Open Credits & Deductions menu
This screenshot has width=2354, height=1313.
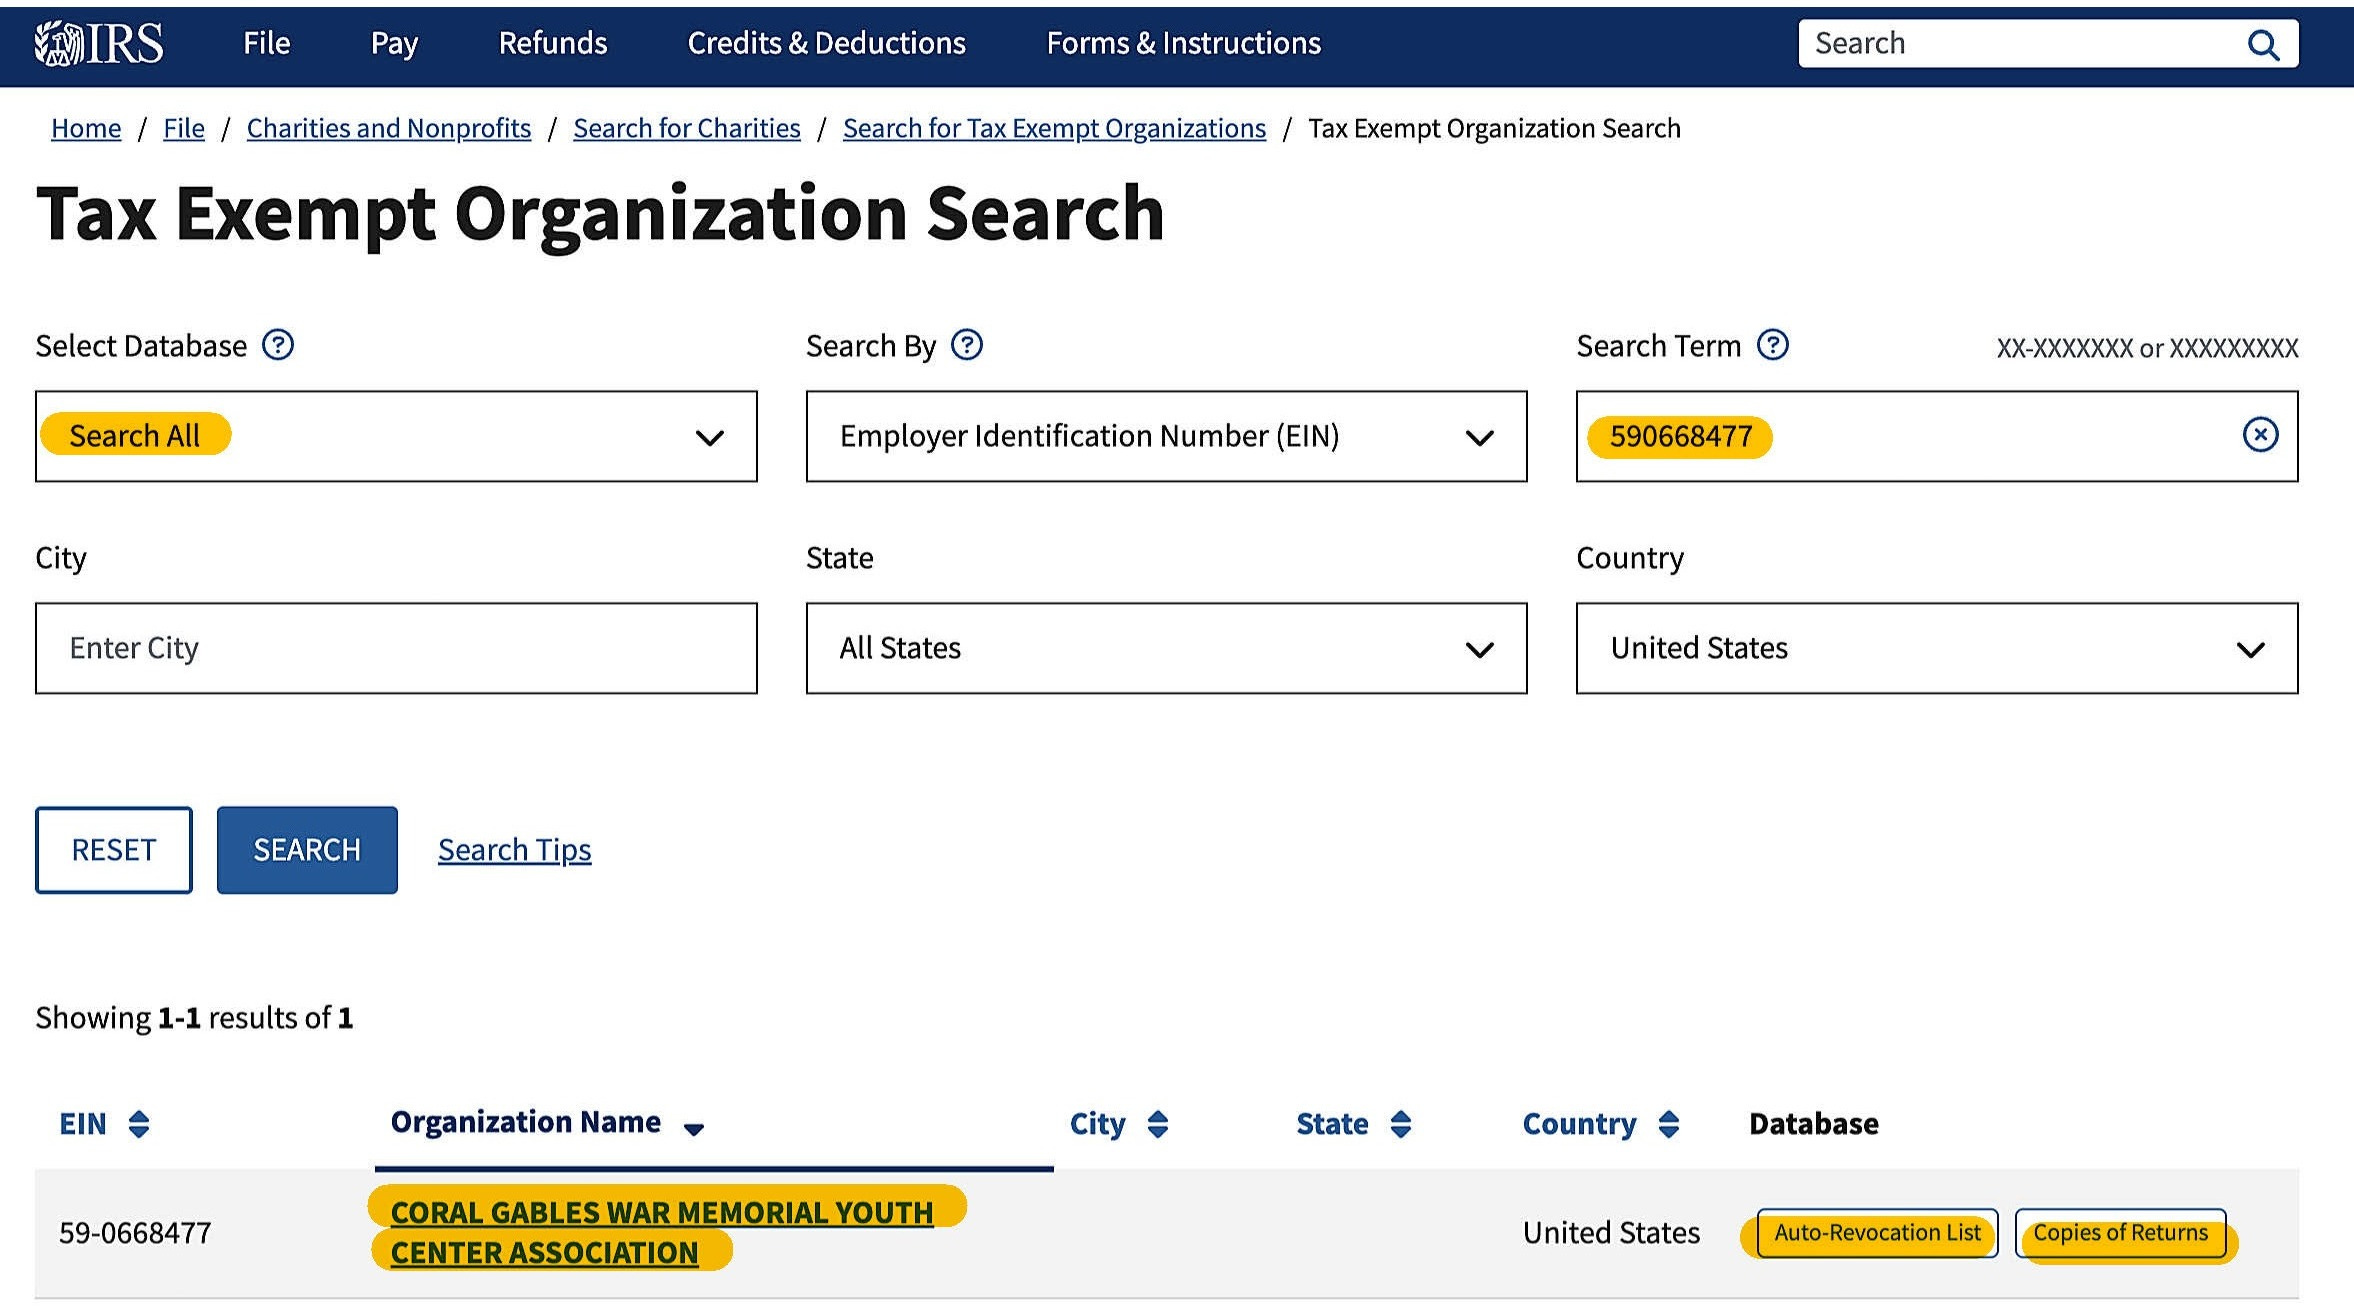click(x=826, y=43)
